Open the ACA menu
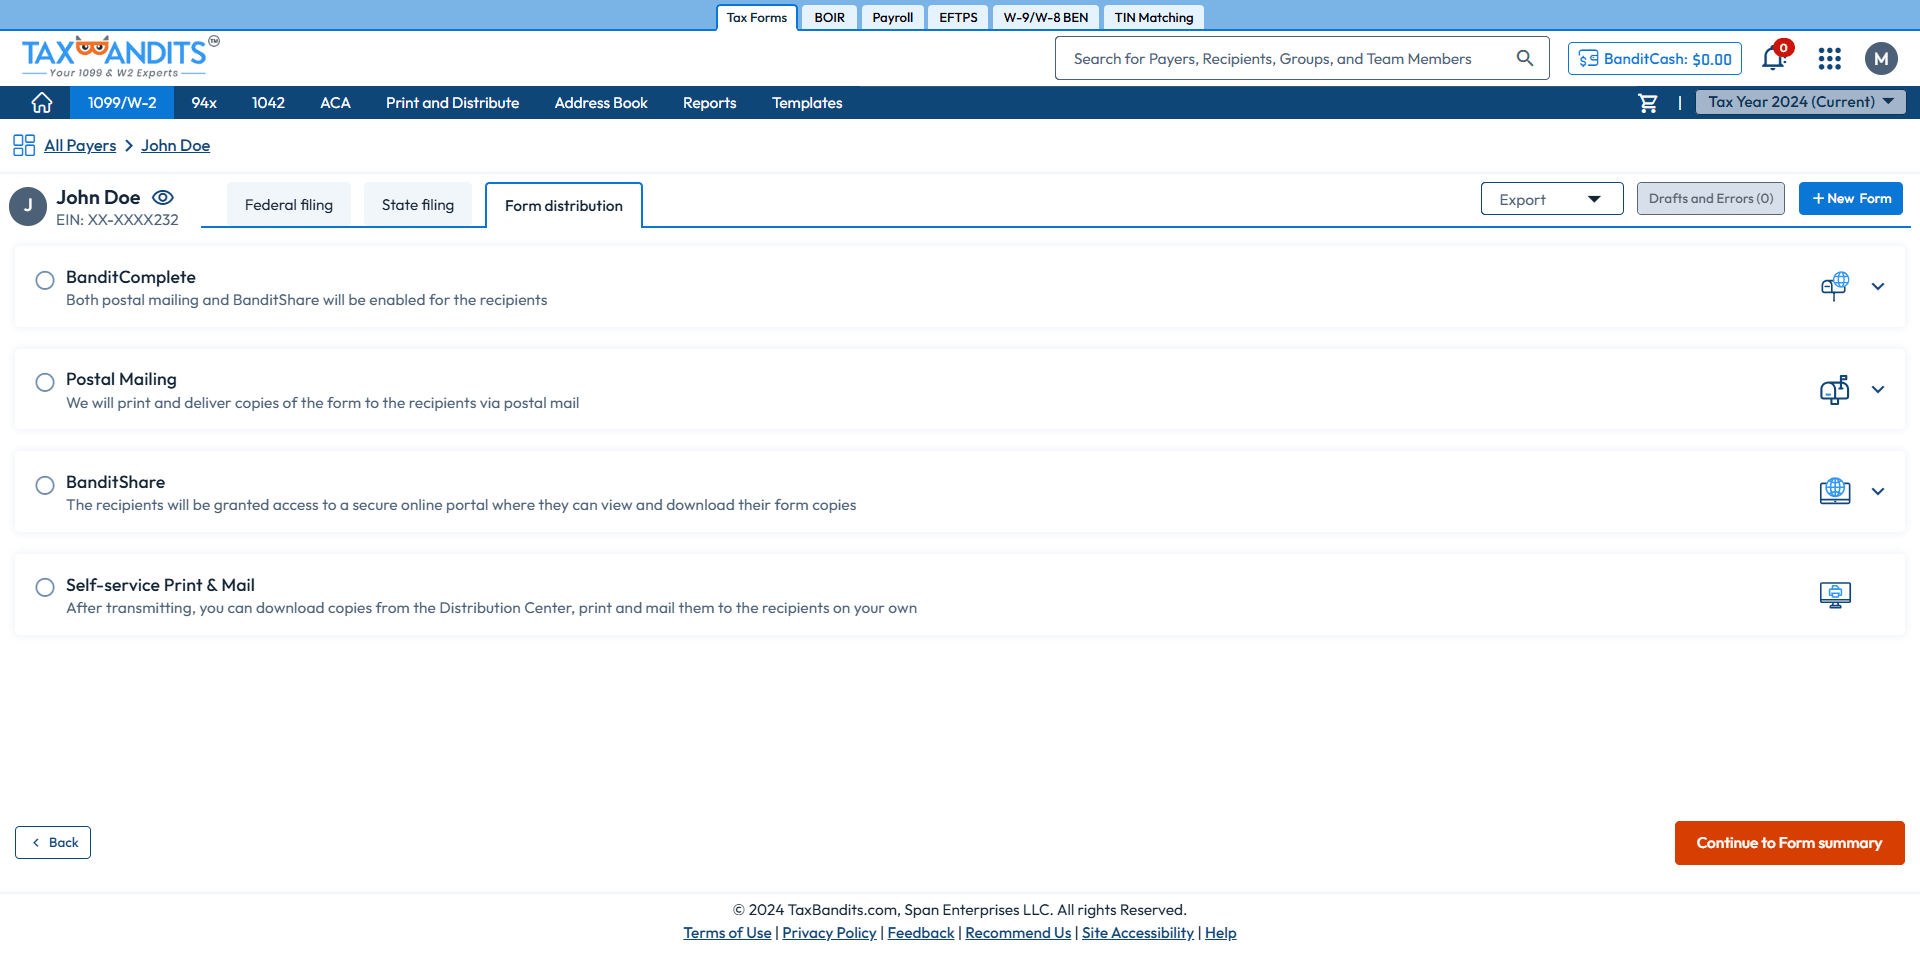 [335, 103]
